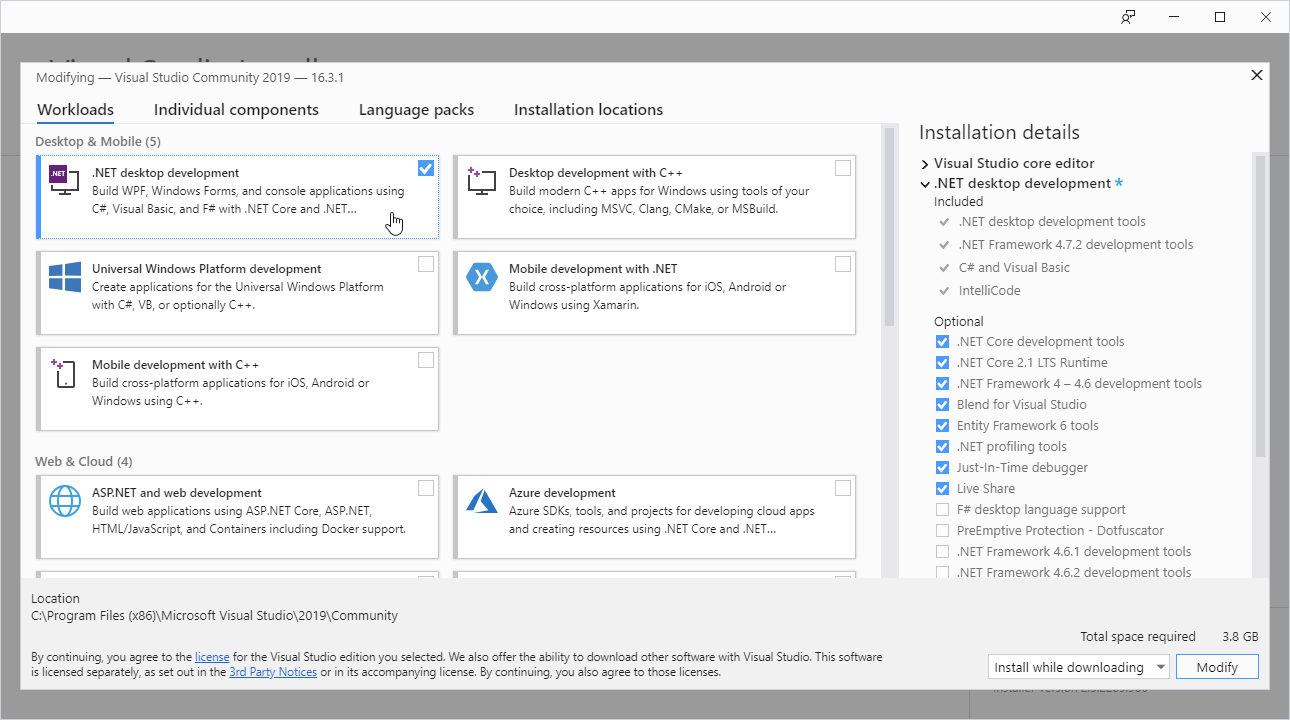Click the ASP.NET web development globe icon
Image resolution: width=1290 pixels, height=720 pixels.
pyautogui.click(x=64, y=499)
